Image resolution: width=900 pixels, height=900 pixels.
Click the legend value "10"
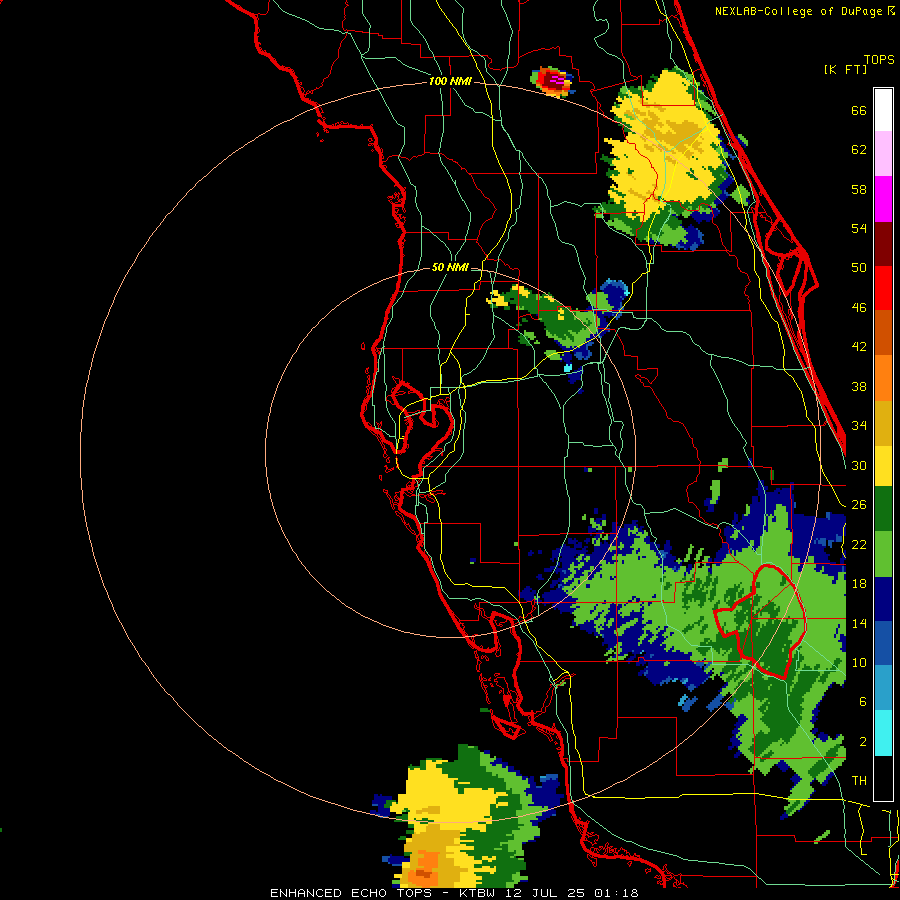pyautogui.click(x=859, y=662)
